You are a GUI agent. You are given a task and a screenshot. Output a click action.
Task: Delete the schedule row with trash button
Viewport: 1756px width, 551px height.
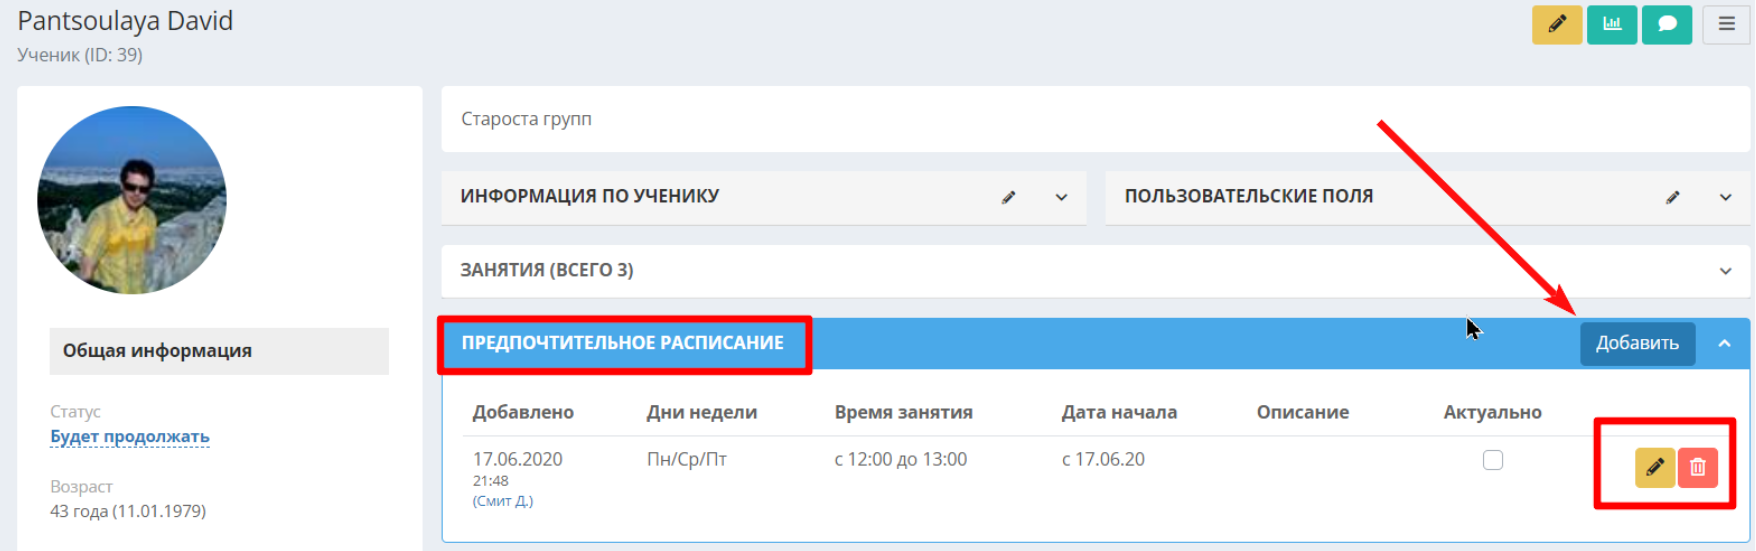pos(1698,467)
